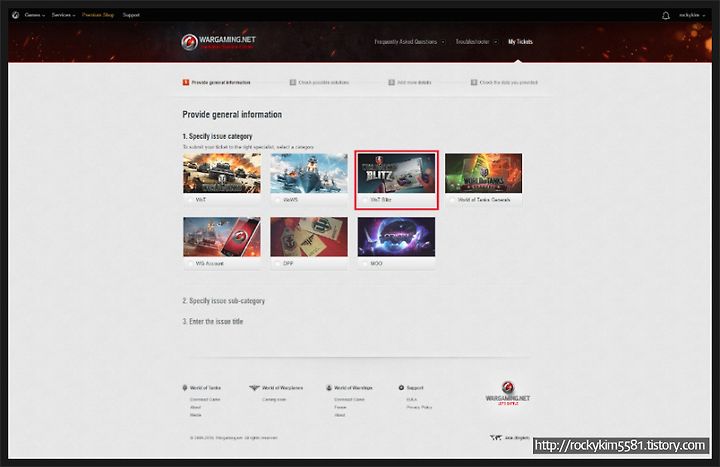Open Privacy Policy footer link

click(419, 407)
